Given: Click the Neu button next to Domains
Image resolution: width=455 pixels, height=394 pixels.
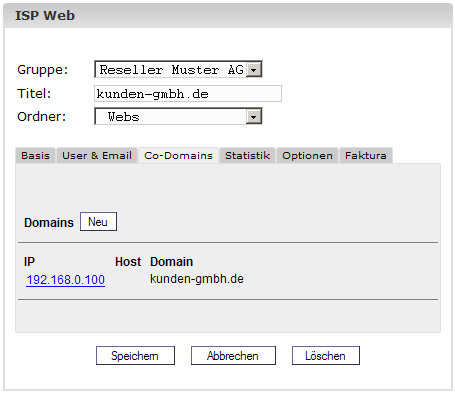Looking at the screenshot, I should pos(98,222).
